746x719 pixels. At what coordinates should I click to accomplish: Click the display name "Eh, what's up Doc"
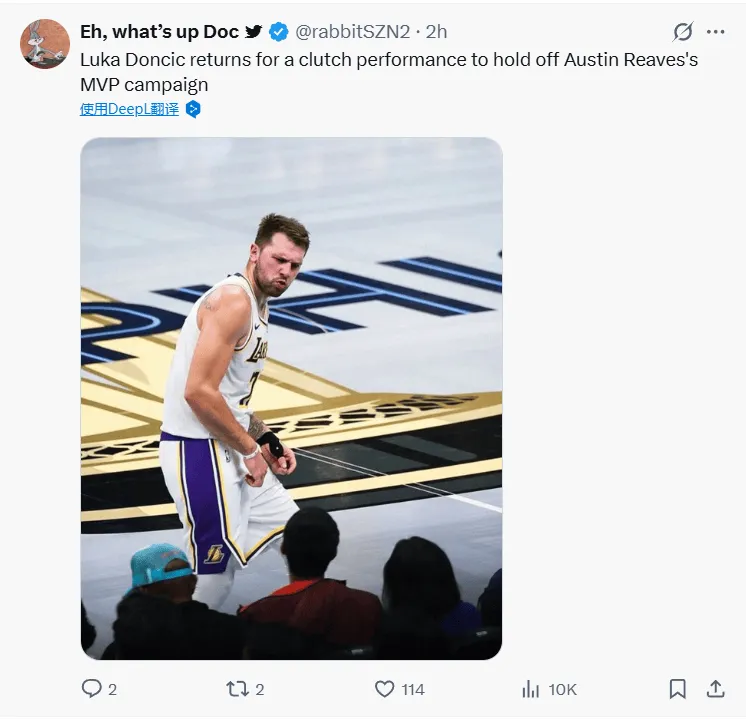coord(159,32)
